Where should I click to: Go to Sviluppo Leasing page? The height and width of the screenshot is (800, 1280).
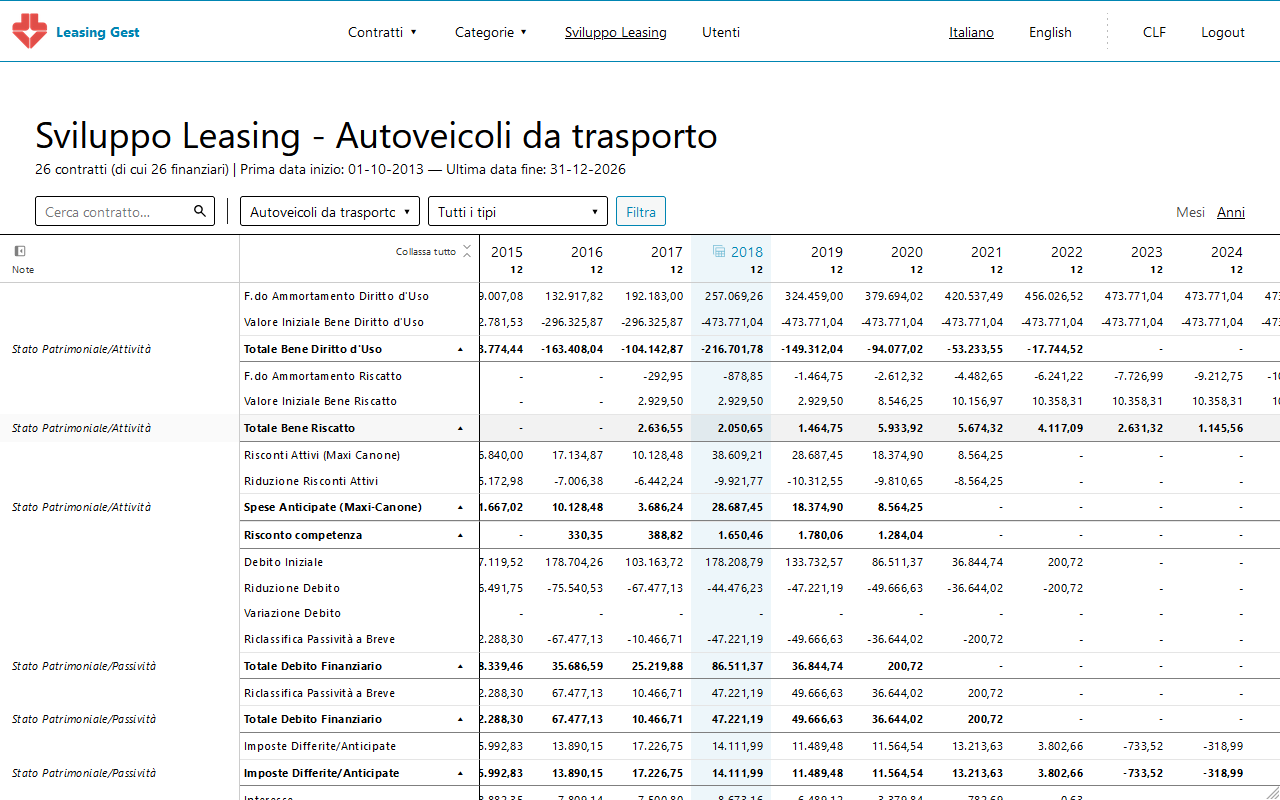click(615, 32)
